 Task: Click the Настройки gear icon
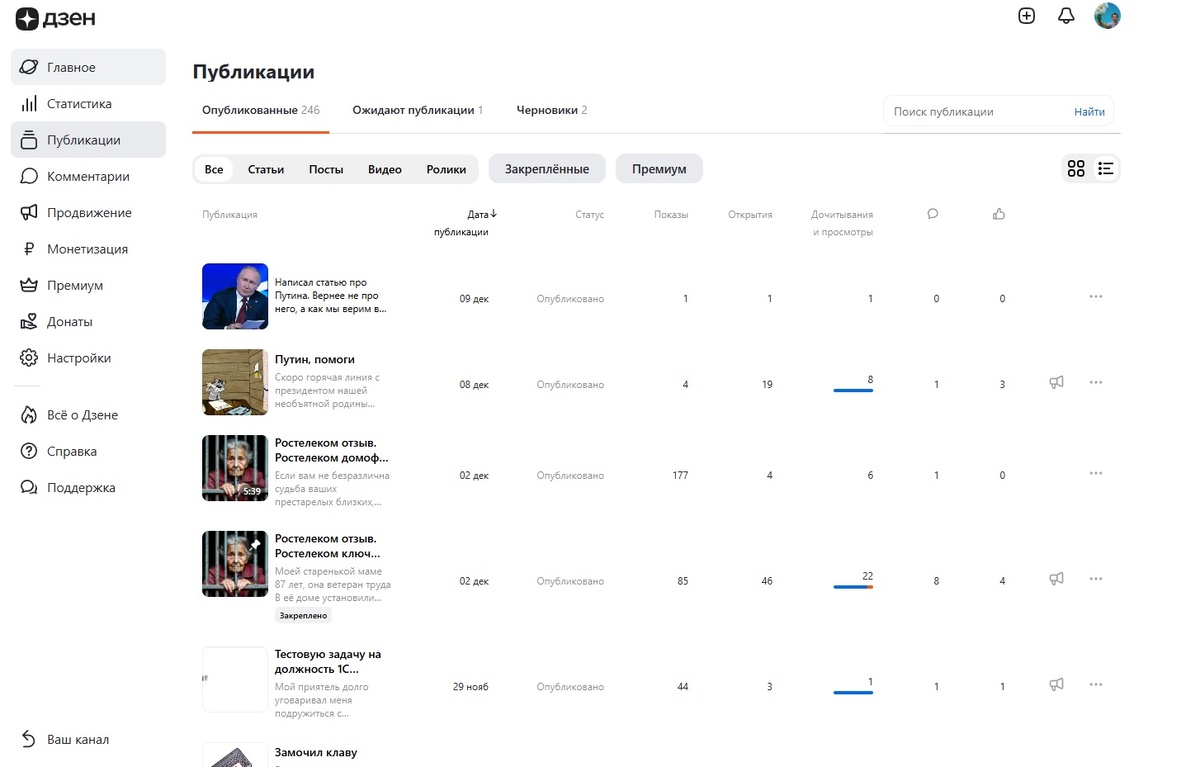(29, 358)
